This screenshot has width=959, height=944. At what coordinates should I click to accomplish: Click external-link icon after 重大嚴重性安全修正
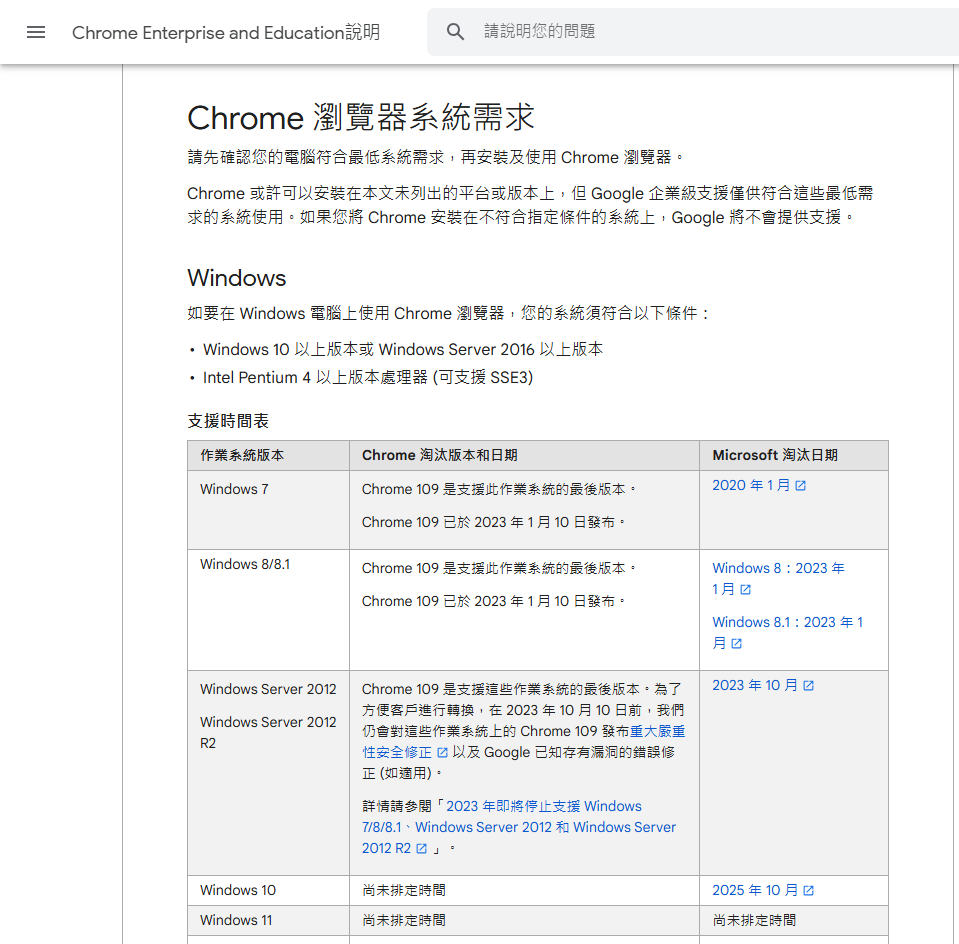tap(443, 753)
